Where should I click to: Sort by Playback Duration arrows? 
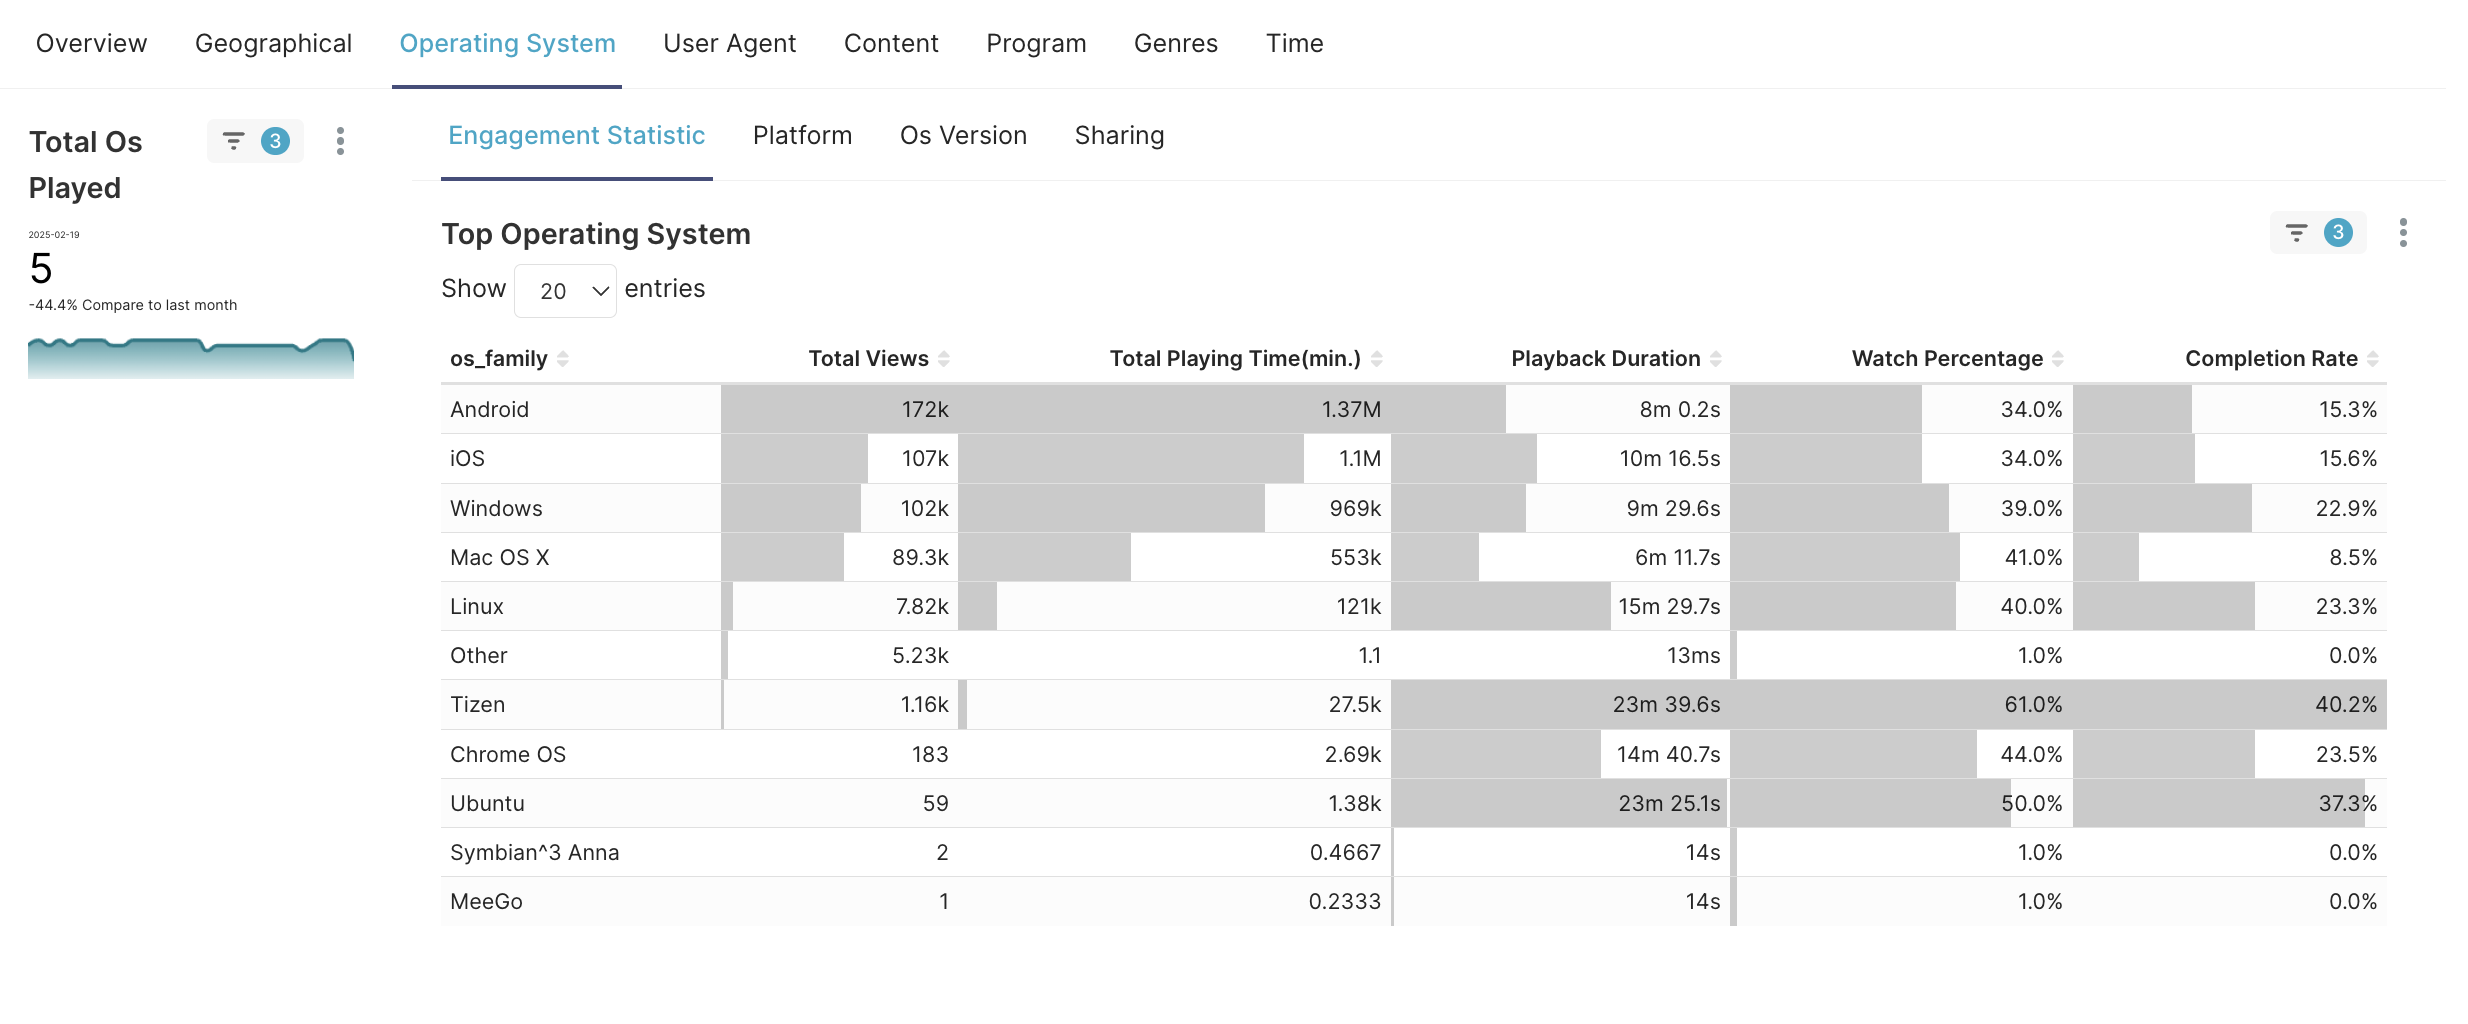pyautogui.click(x=1716, y=359)
